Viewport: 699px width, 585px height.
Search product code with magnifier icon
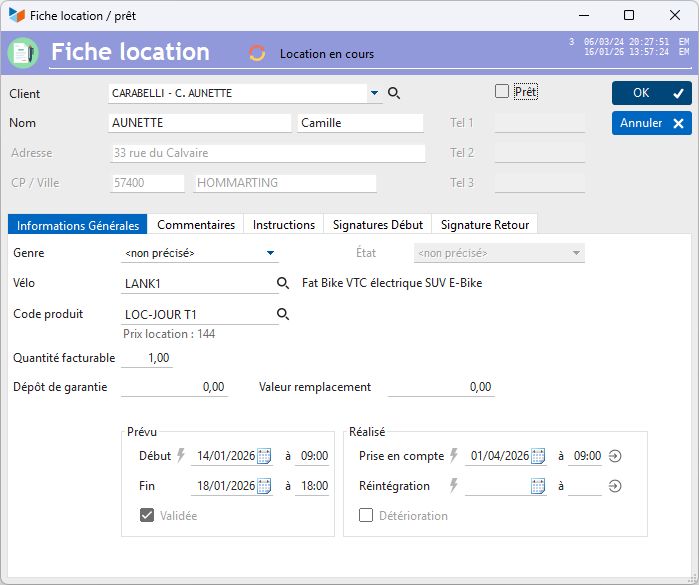(x=283, y=314)
